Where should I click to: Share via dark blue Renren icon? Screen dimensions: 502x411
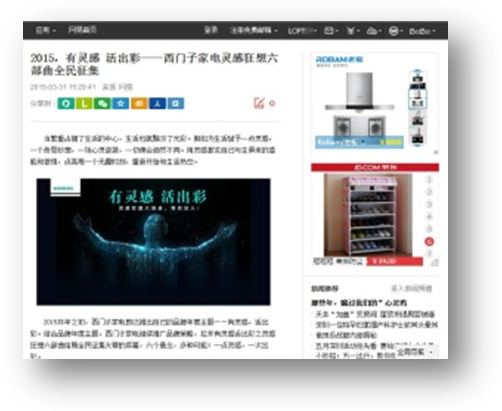157,103
